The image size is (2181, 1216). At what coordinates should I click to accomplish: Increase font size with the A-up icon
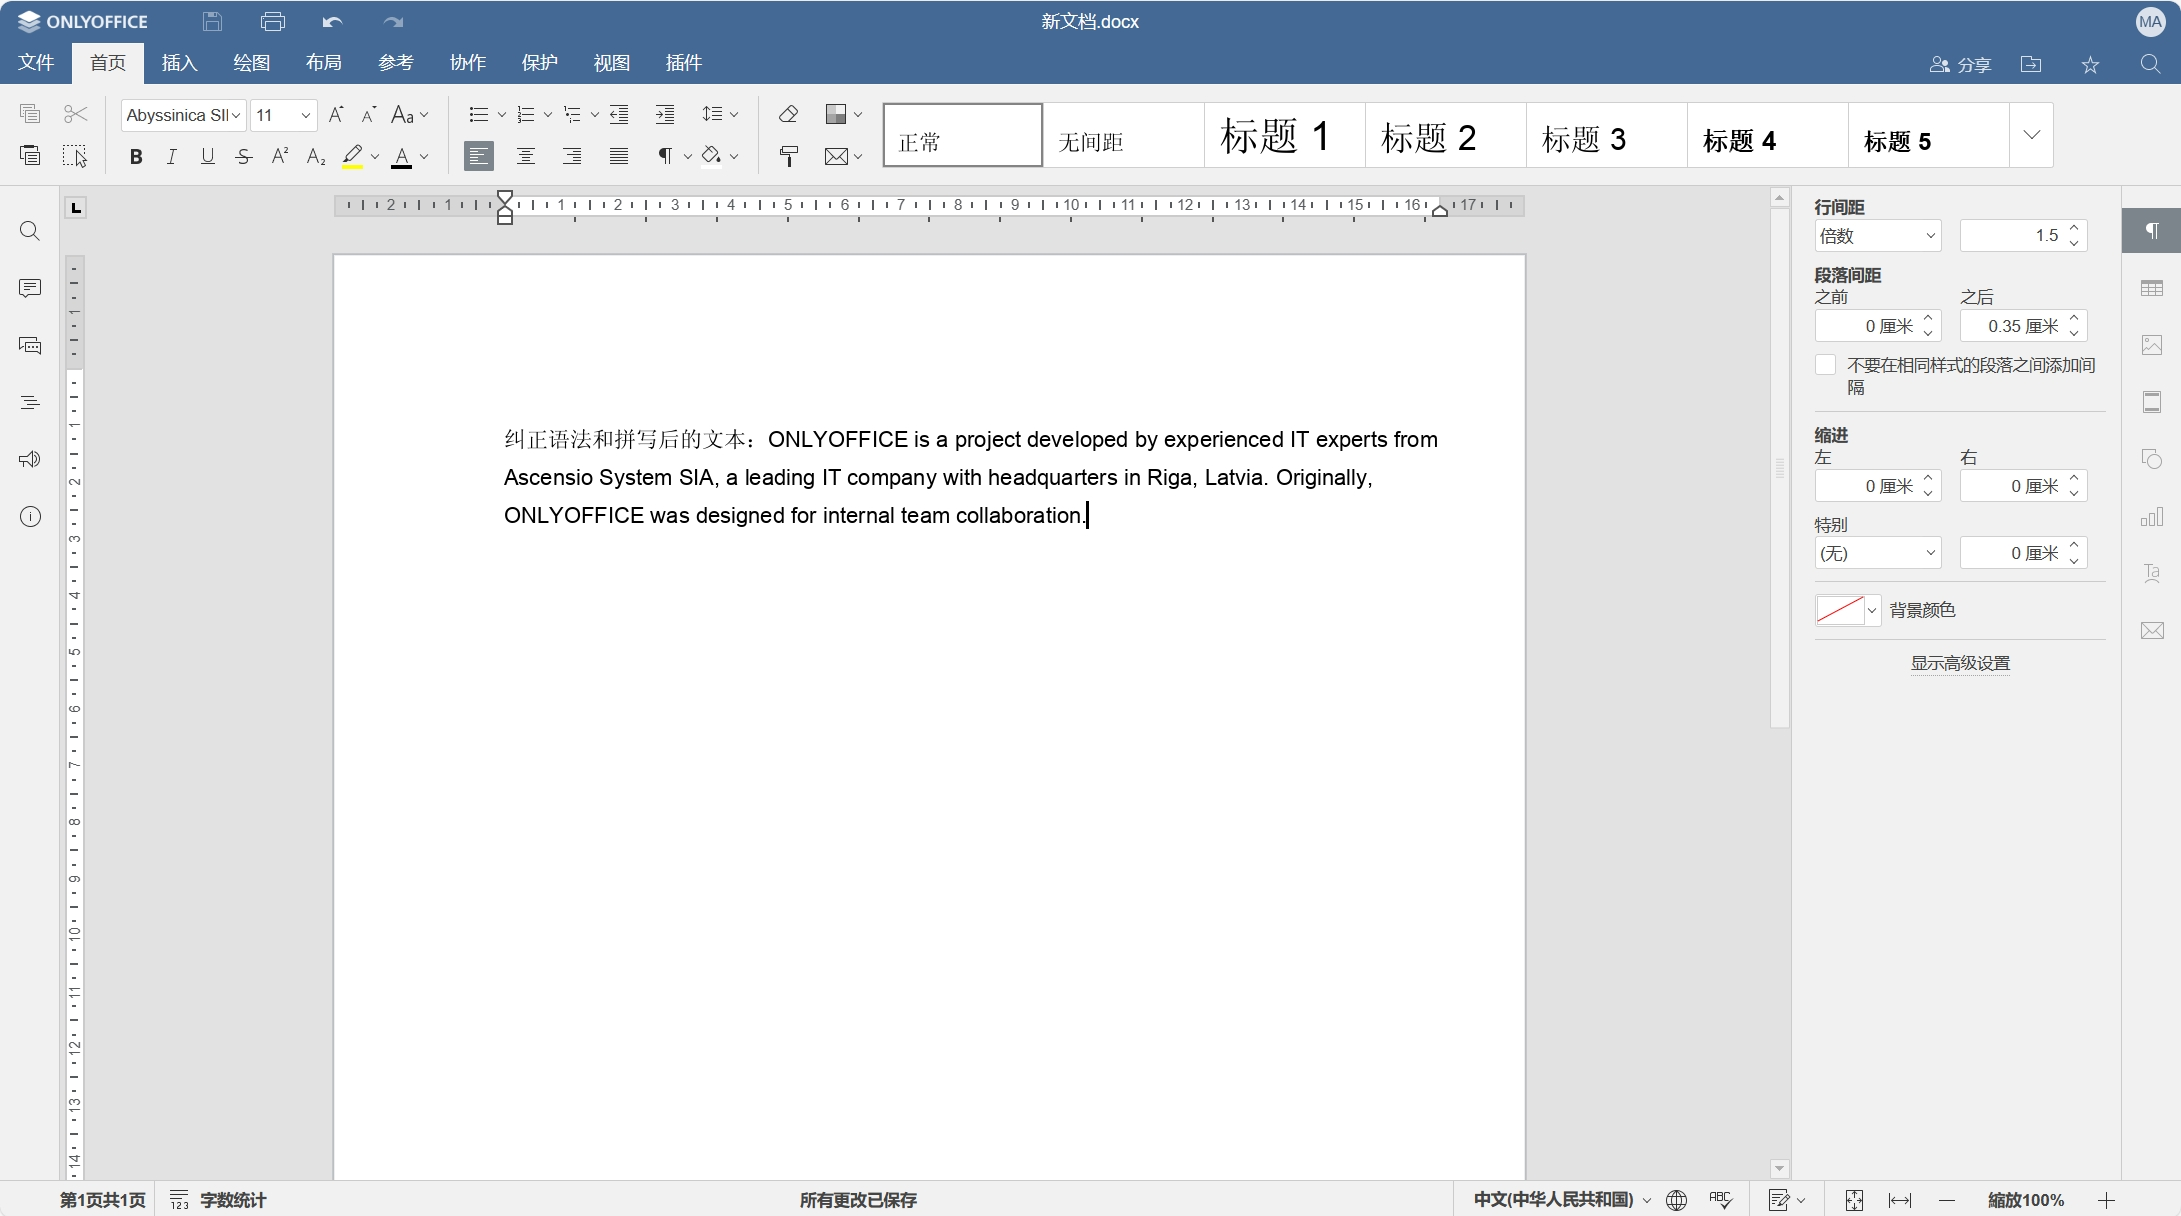[x=336, y=115]
